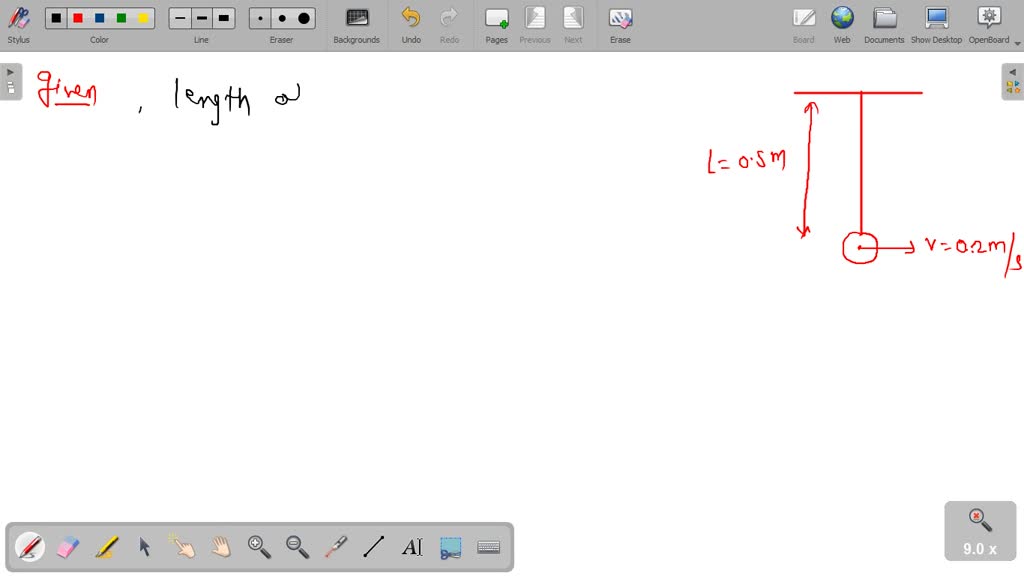1024x576 pixels.
Task: Select the medium line width
Action: coord(201,17)
